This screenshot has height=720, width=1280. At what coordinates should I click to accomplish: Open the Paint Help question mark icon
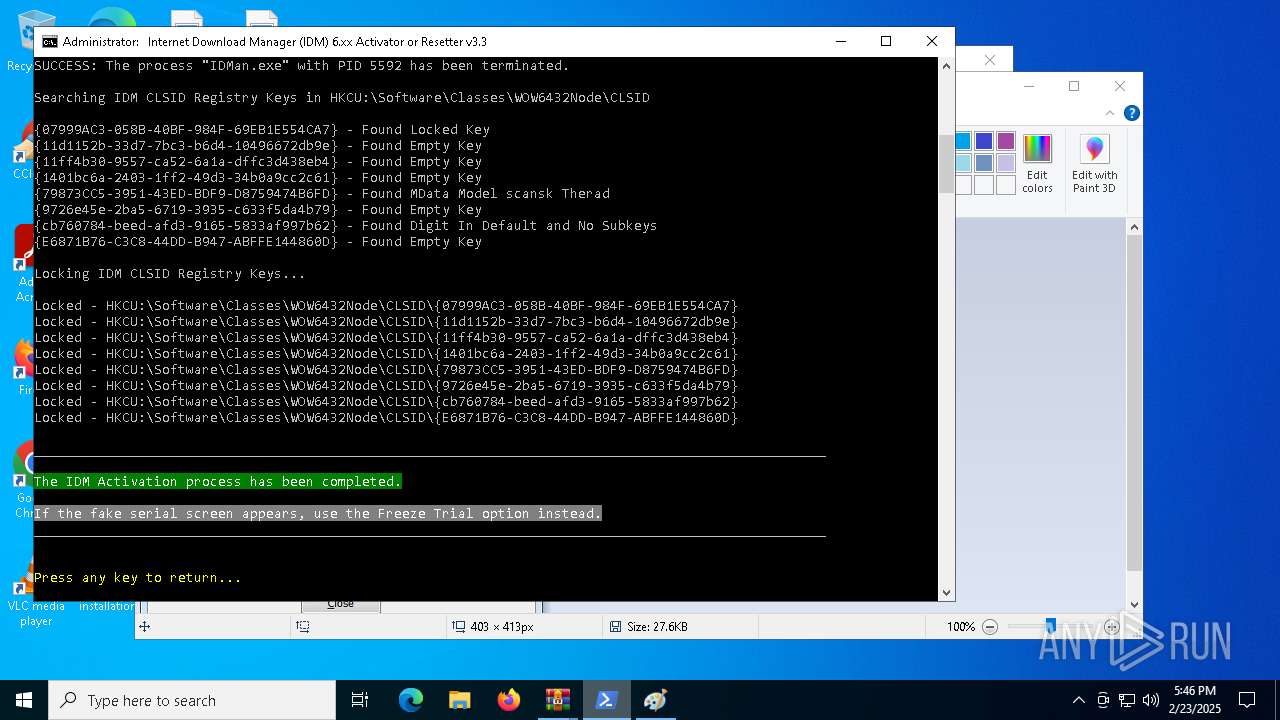point(1131,113)
